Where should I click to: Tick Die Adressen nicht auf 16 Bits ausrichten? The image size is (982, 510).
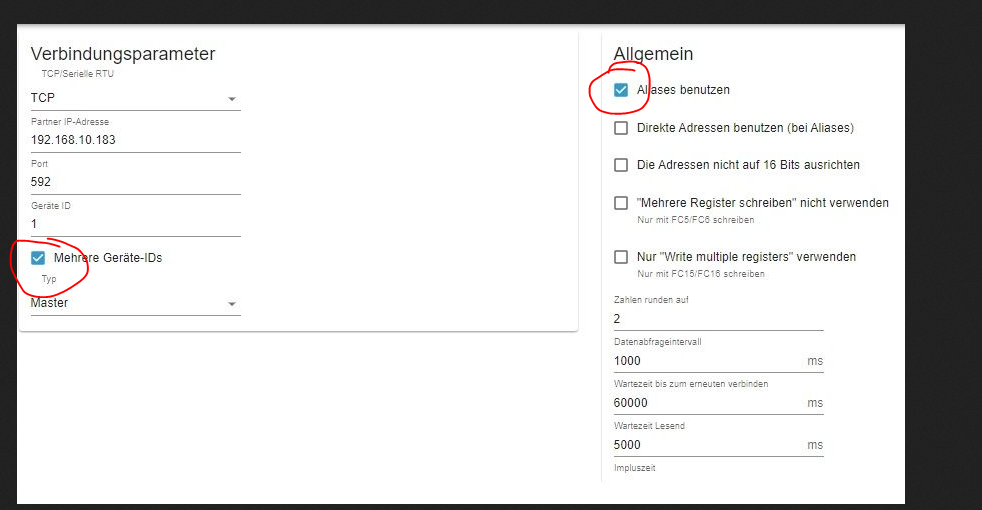tap(621, 165)
